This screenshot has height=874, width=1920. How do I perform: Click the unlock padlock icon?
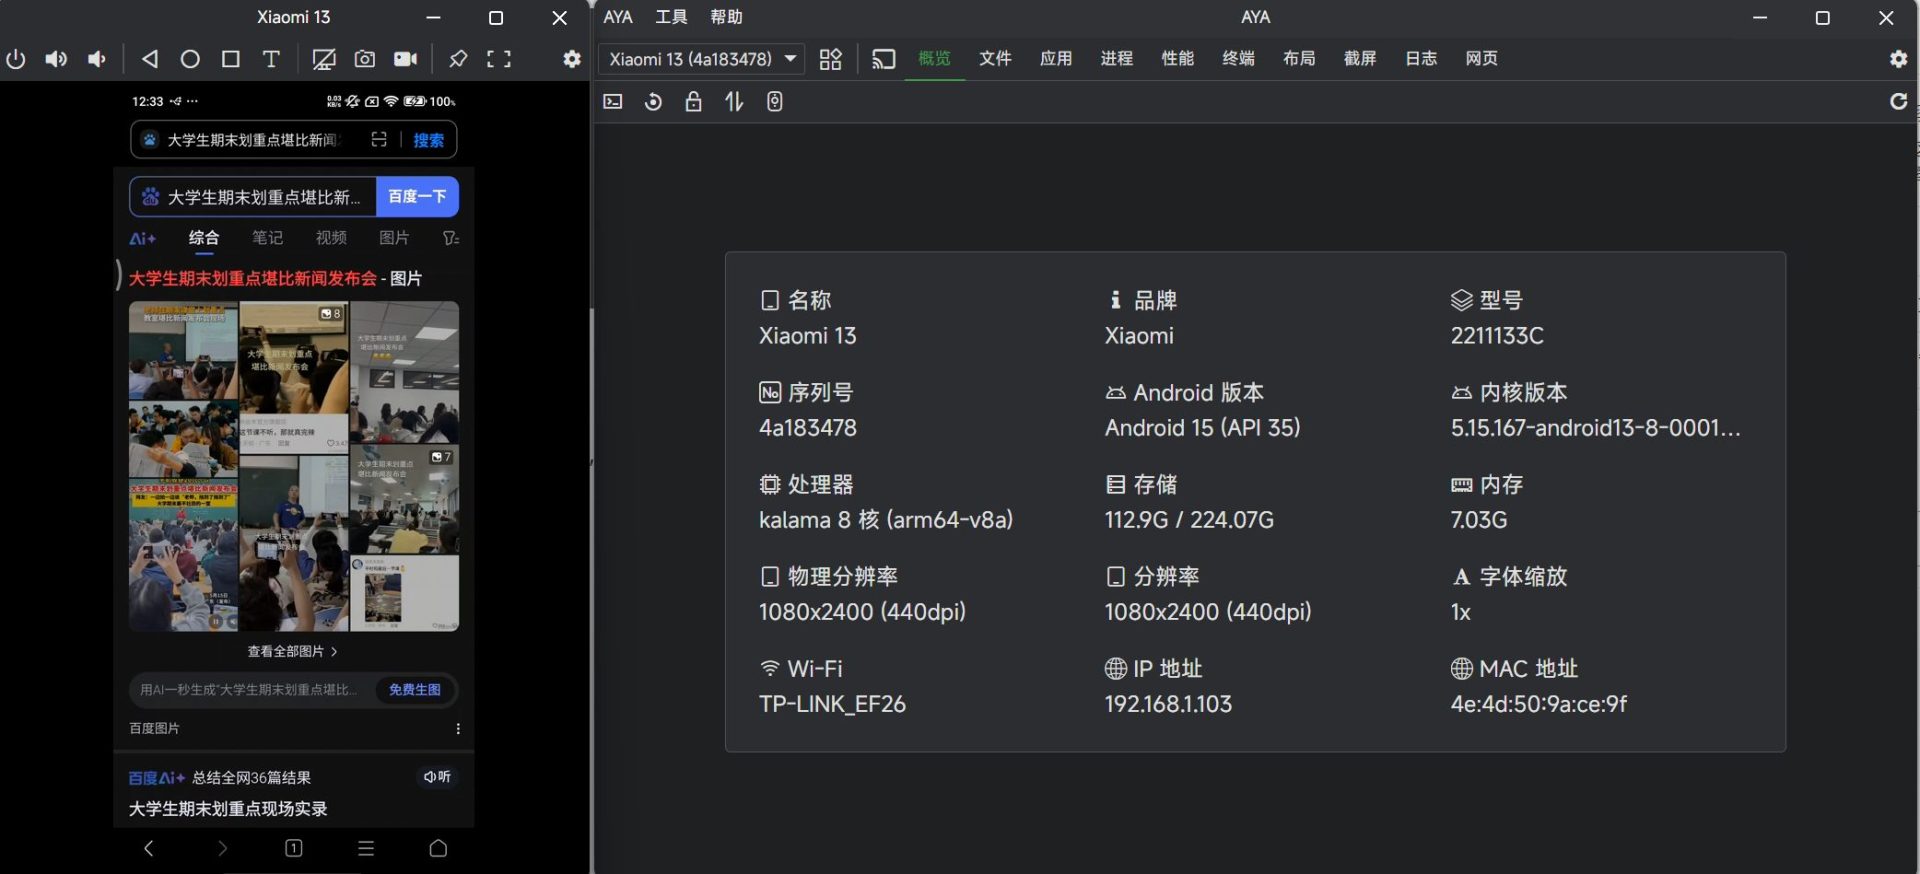tap(693, 101)
